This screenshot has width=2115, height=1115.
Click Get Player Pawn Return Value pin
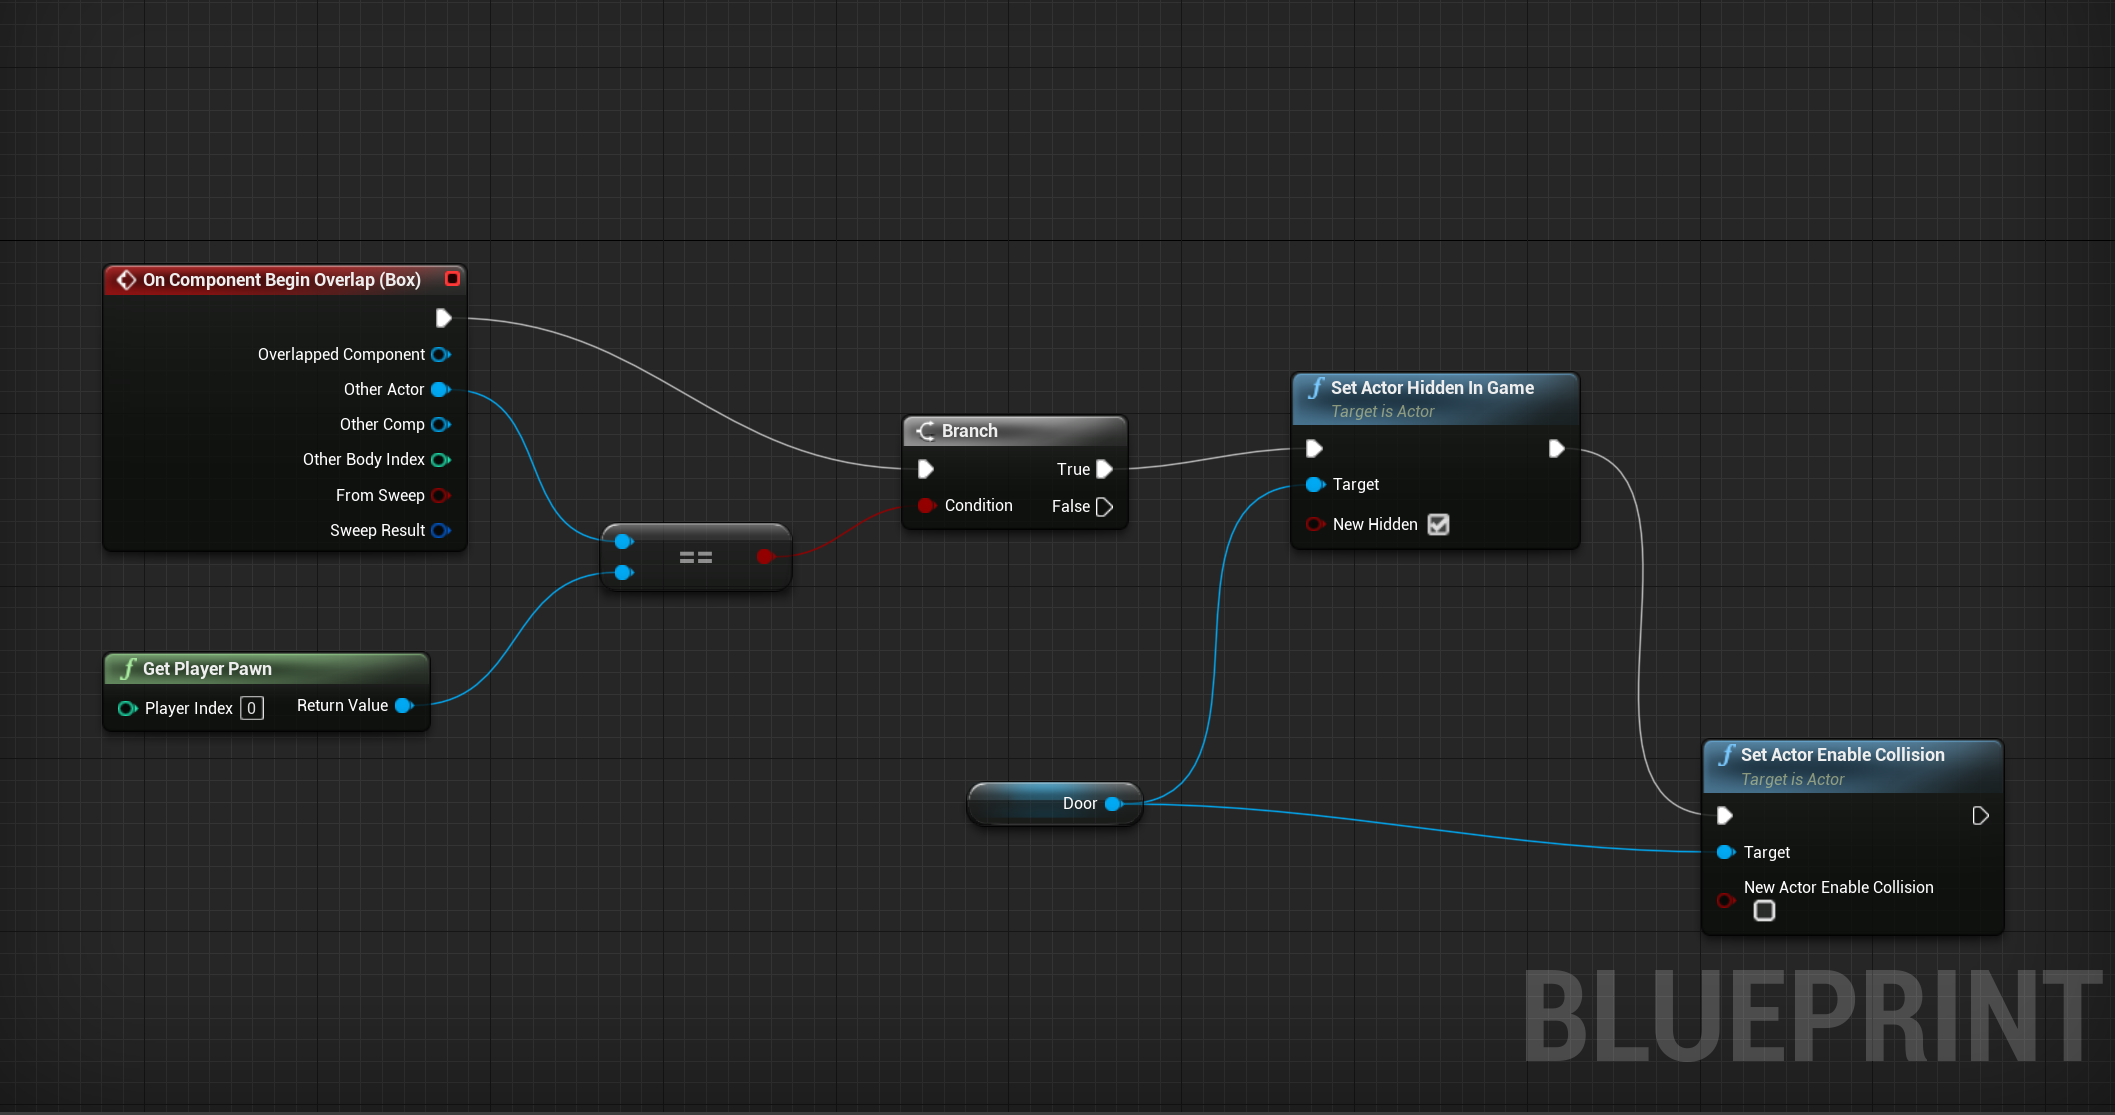pyautogui.click(x=404, y=706)
